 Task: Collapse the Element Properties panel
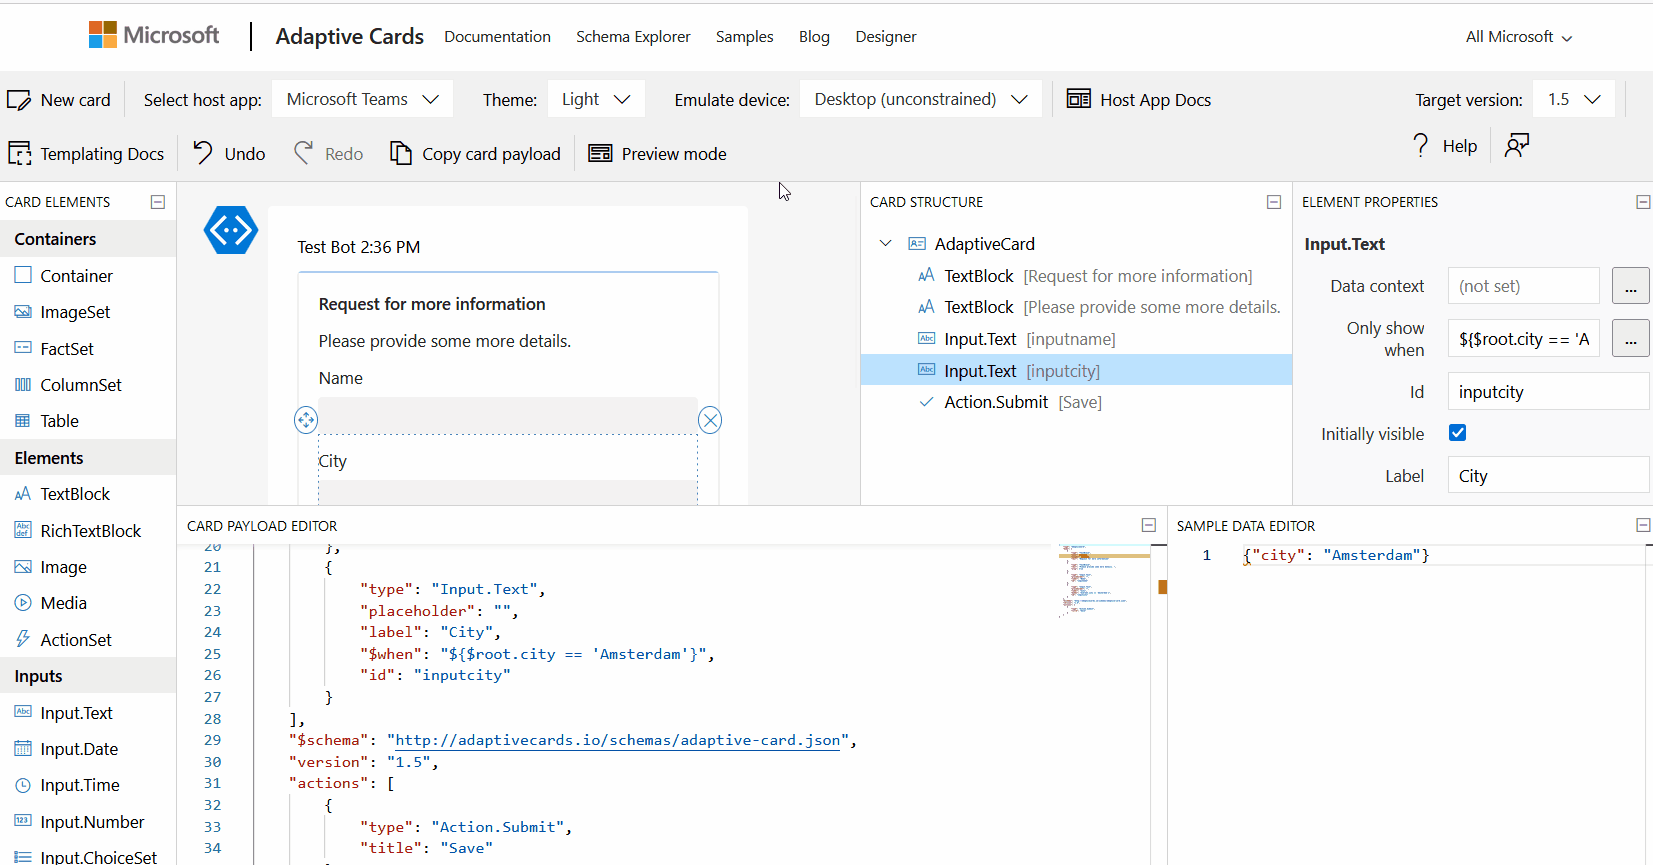tap(1643, 202)
